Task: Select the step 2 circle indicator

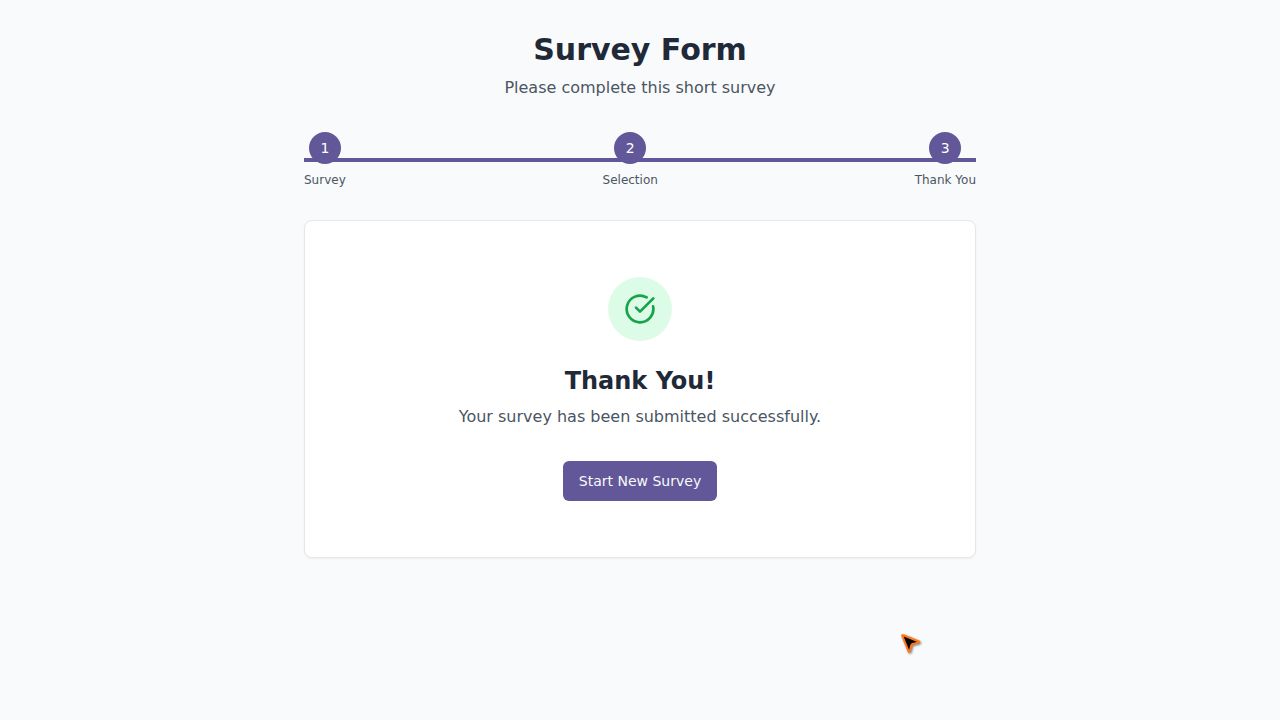Action: coord(630,148)
